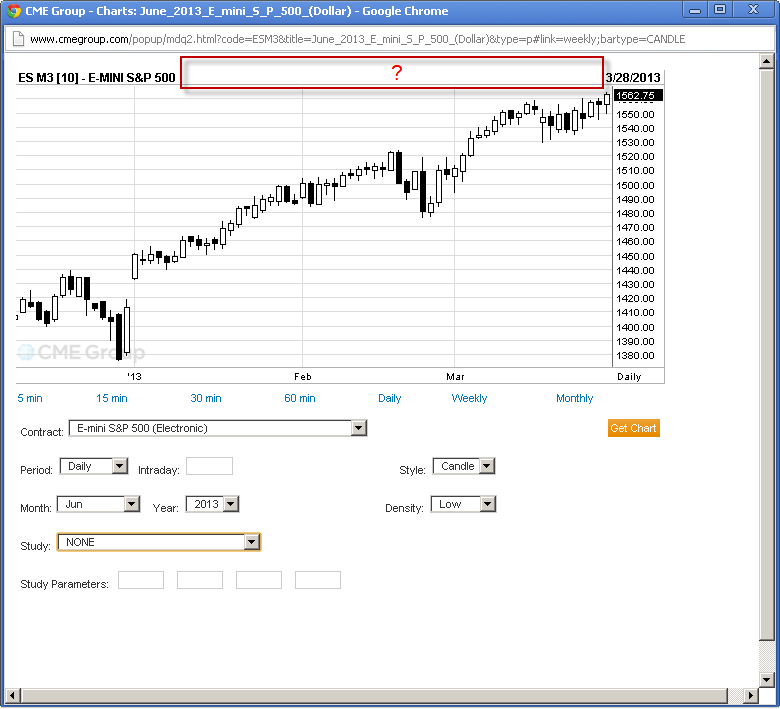Open the Month dropdown set to Jun
The image size is (780, 709).
[x=98, y=504]
